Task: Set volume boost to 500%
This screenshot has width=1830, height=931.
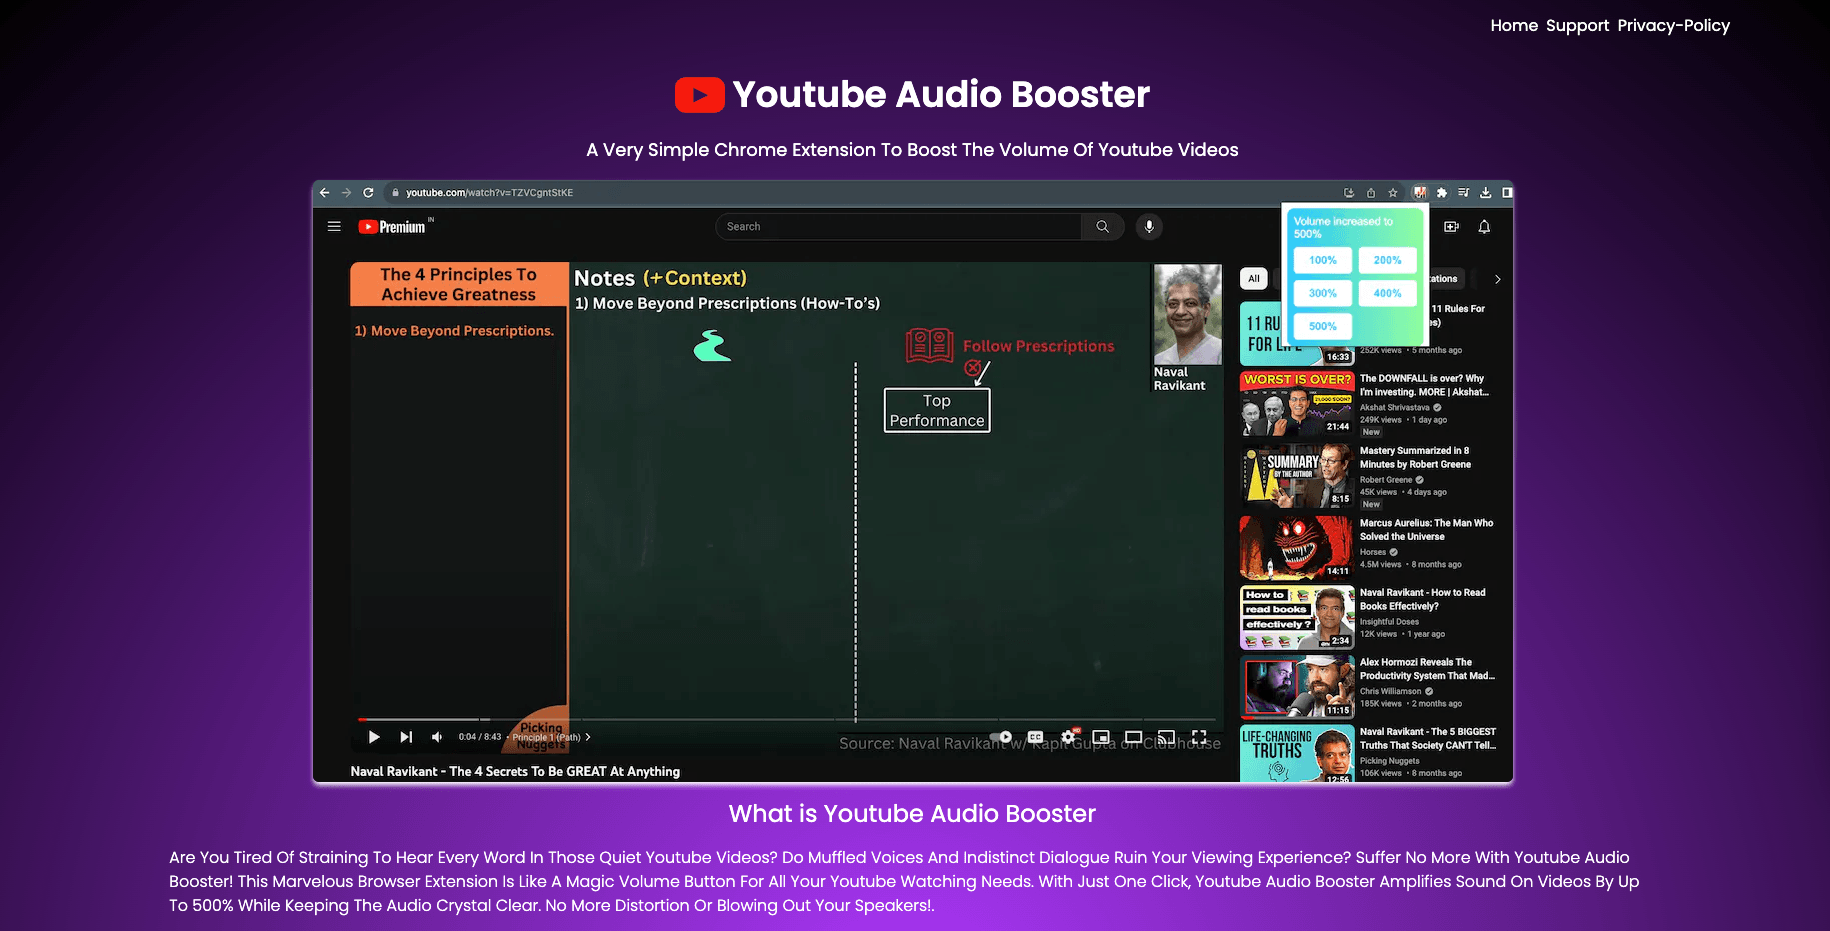Action: 1322,326
